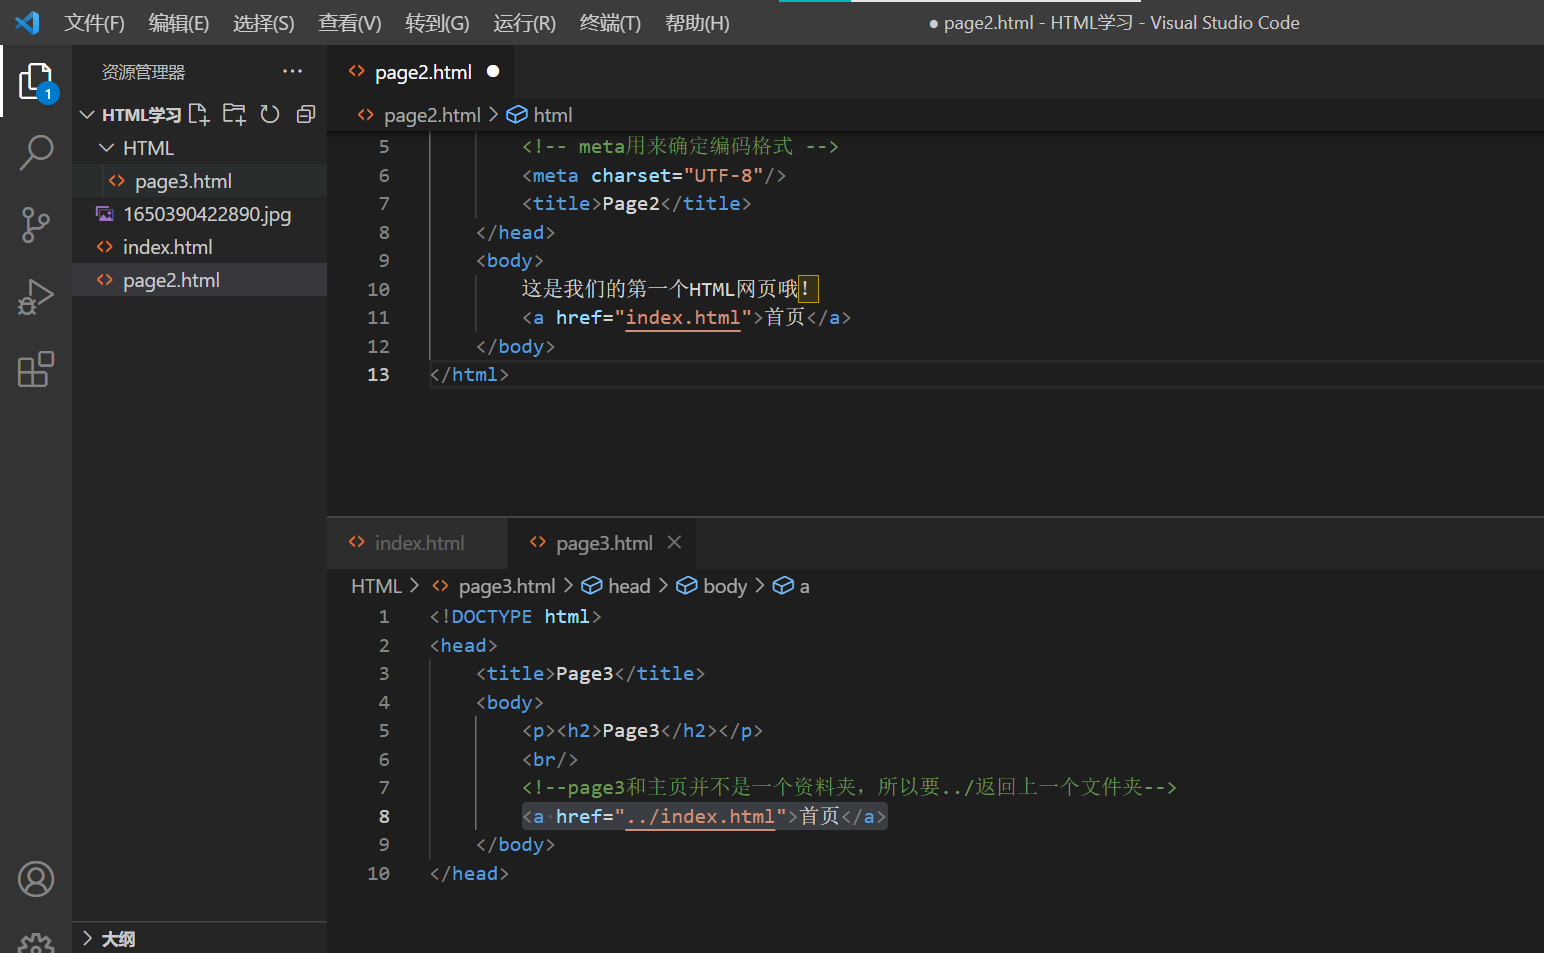Open the Explorer view in activity bar
This screenshot has width=1544, height=953.
36,81
